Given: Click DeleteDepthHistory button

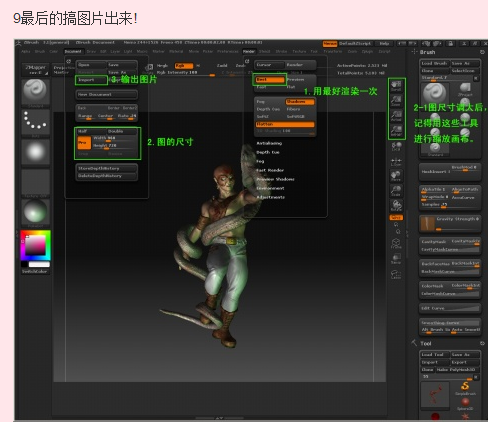Looking at the screenshot, I should point(107,176).
